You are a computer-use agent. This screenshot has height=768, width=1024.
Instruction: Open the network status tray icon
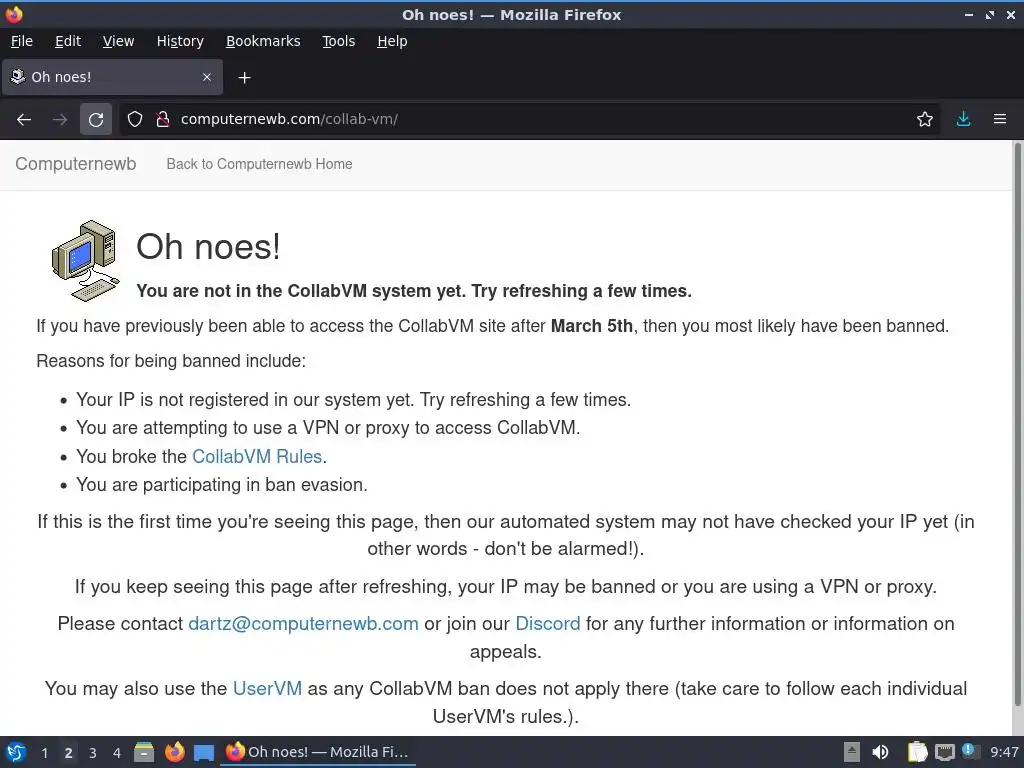pyautogui.click(x=944, y=752)
